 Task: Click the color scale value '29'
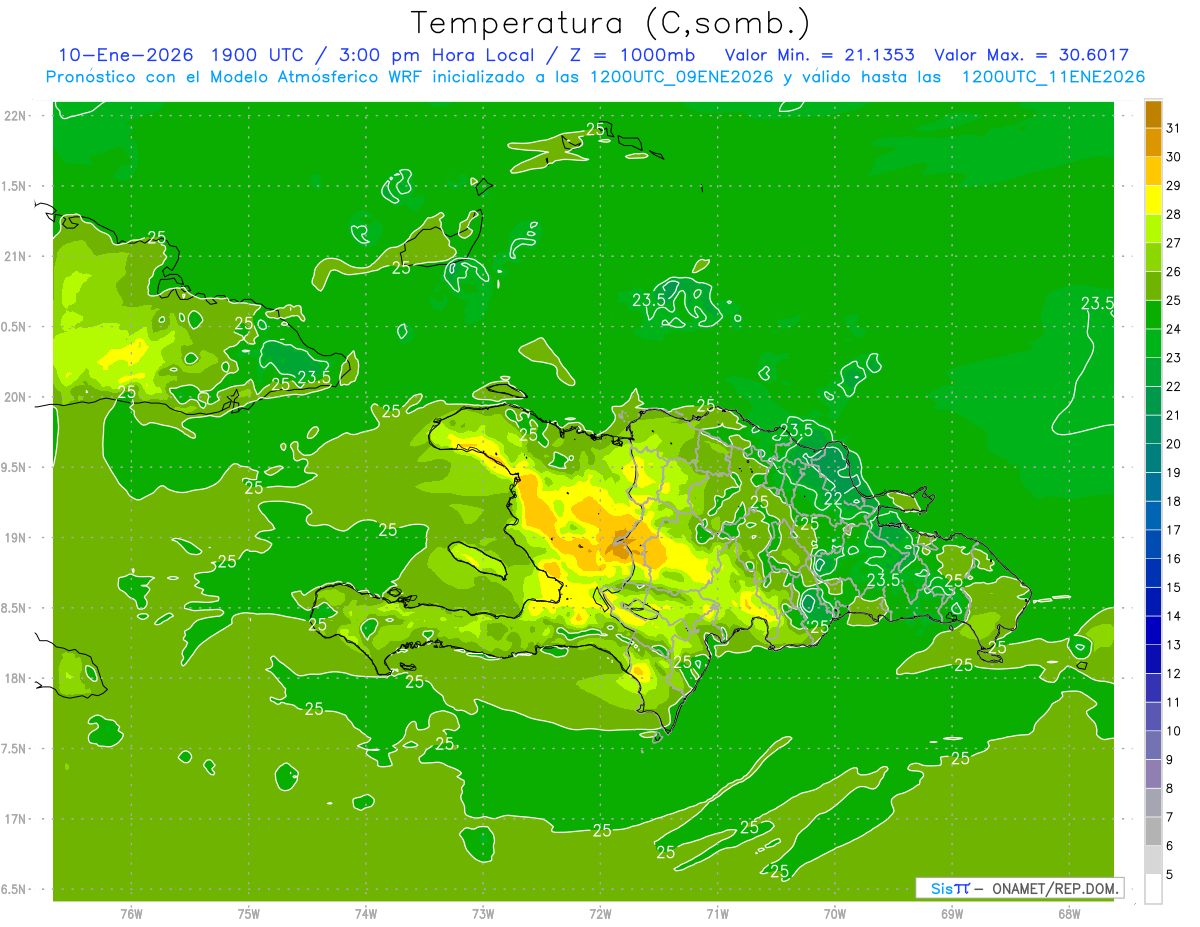pyautogui.click(x=1174, y=186)
